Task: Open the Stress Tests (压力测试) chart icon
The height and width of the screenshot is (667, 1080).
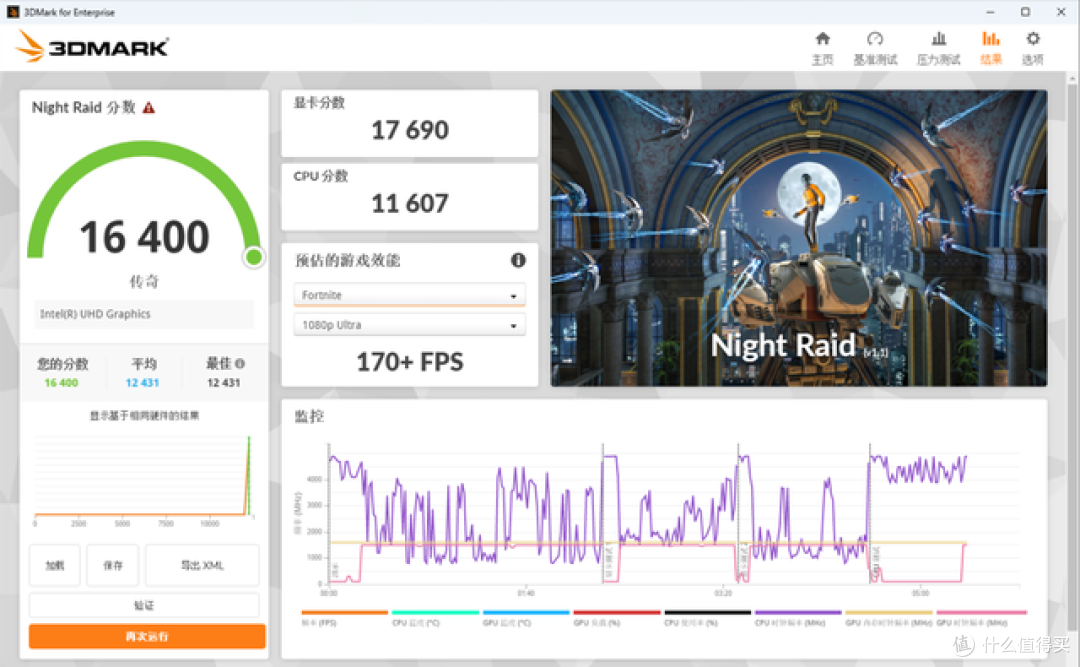Action: click(938, 39)
